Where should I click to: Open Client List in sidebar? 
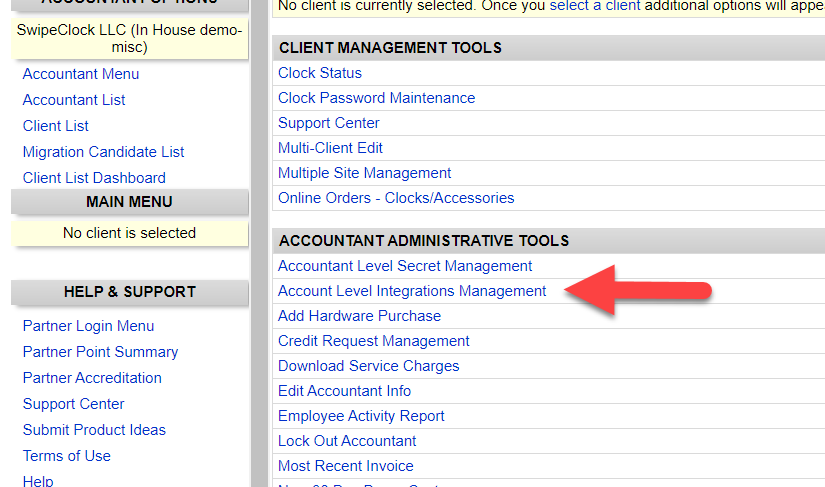coord(56,126)
